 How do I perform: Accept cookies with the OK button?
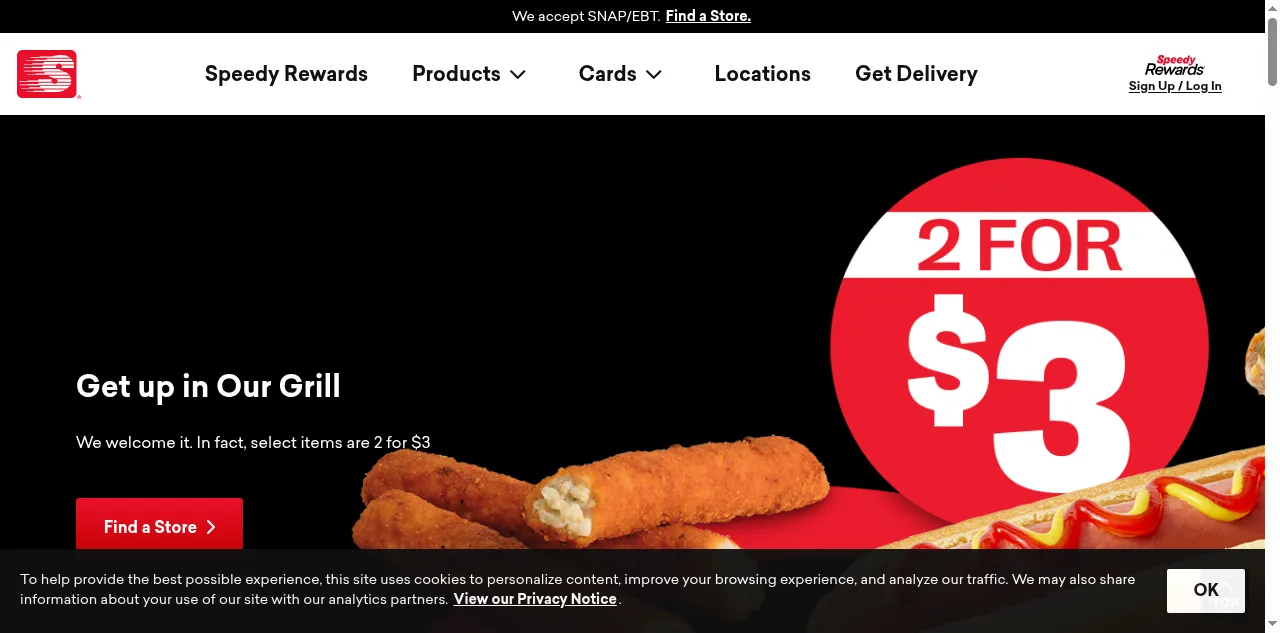coord(1206,590)
